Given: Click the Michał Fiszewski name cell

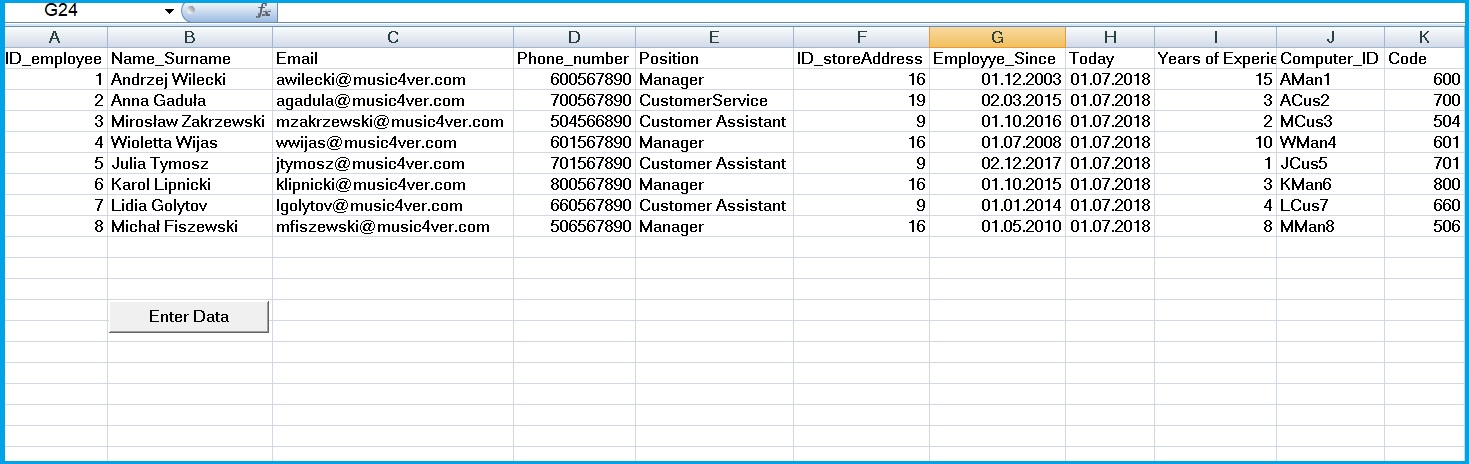Looking at the screenshot, I should coord(190,227).
